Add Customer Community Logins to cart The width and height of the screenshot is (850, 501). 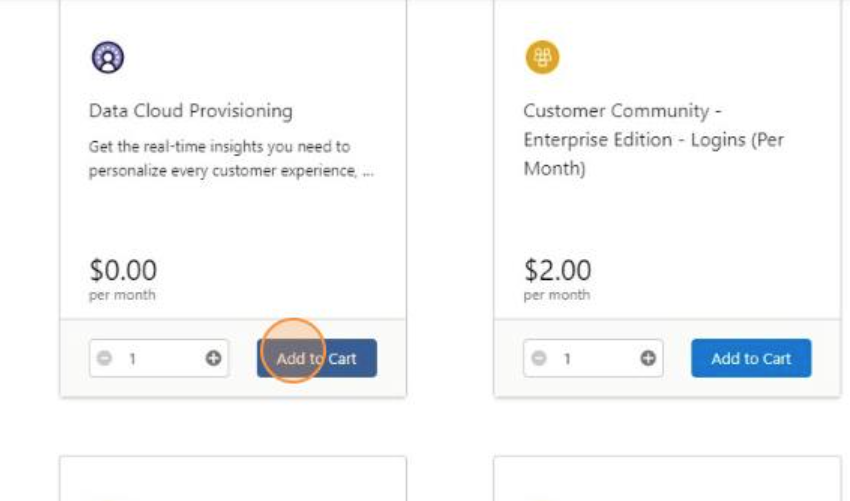click(x=751, y=358)
